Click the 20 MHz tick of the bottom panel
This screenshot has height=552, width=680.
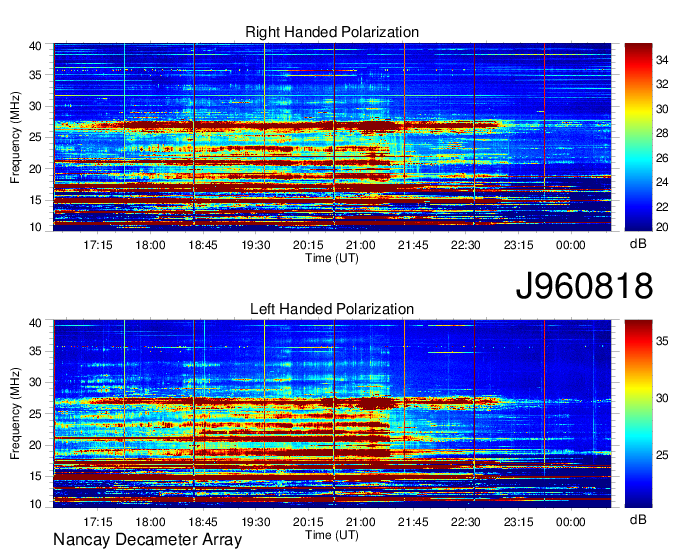35,445
